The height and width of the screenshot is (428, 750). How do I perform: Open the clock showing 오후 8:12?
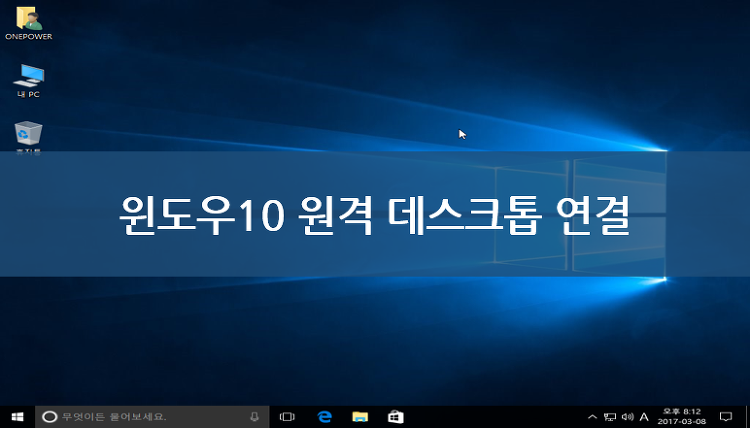coord(682,417)
